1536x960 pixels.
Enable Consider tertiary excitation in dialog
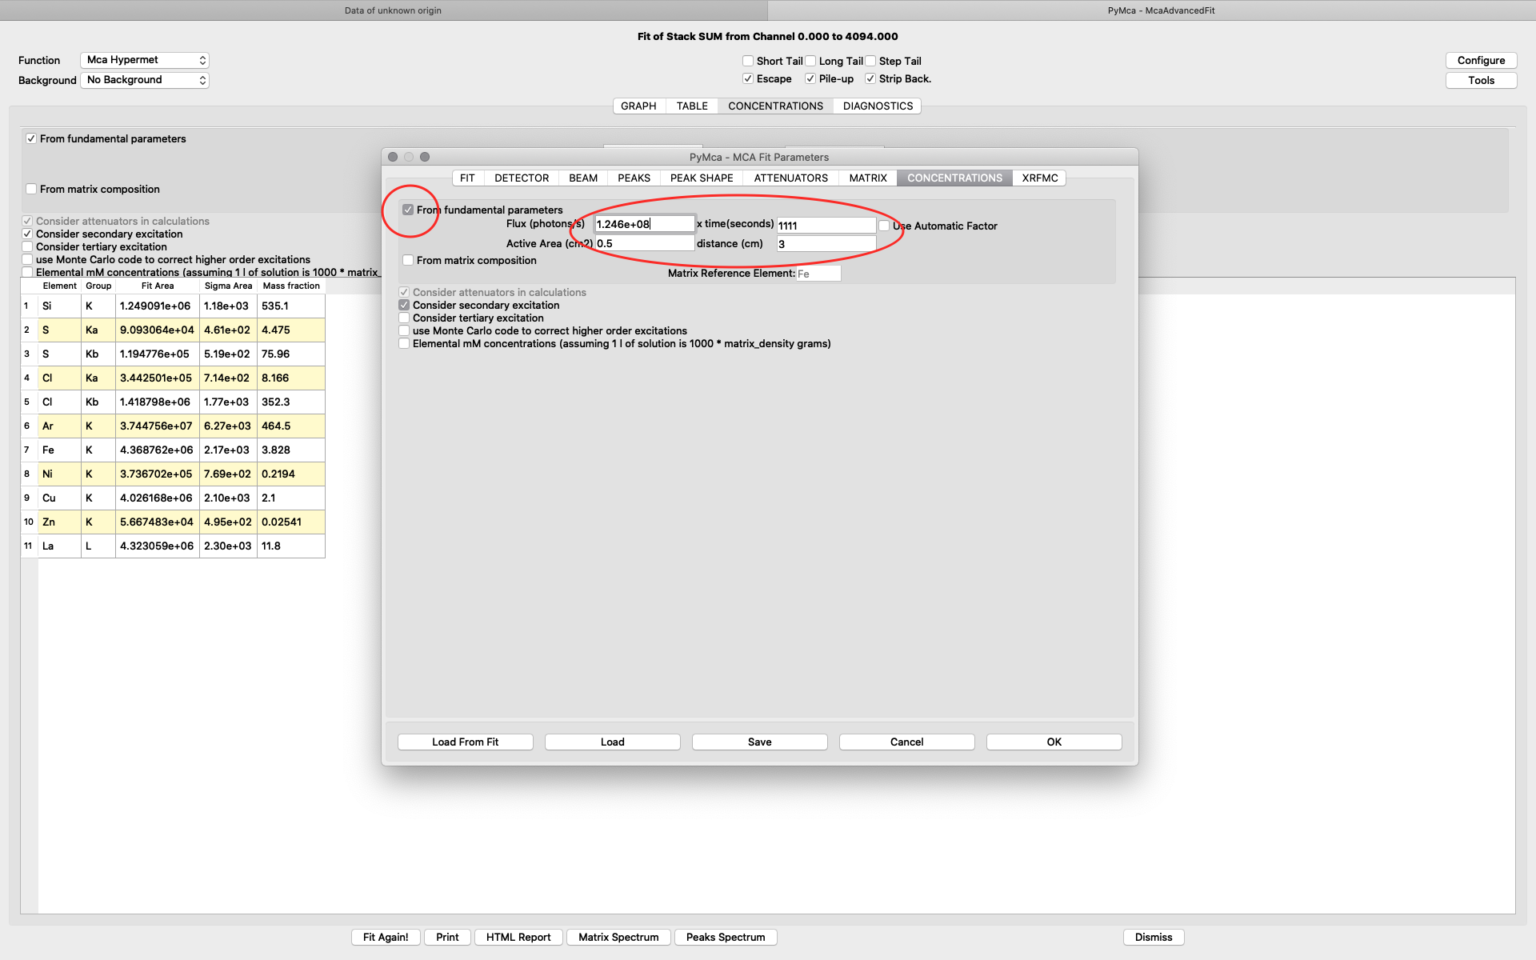click(404, 318)
